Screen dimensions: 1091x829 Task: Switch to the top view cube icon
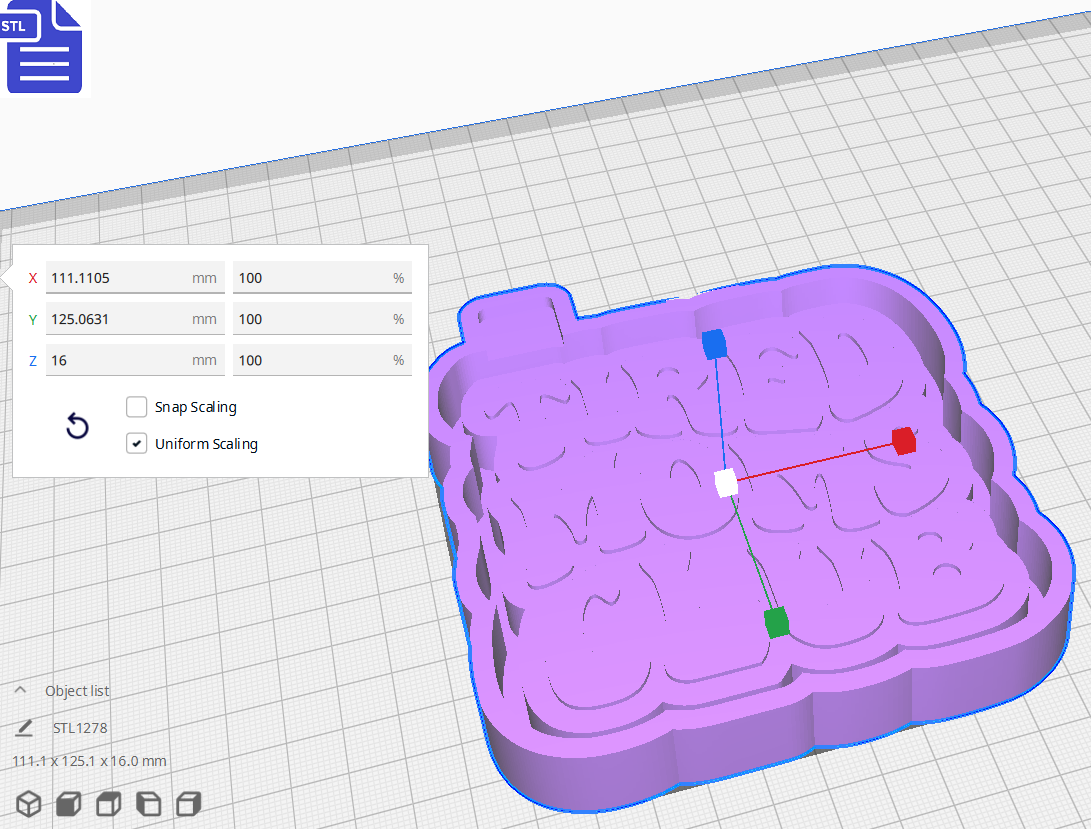coord(107,803)
